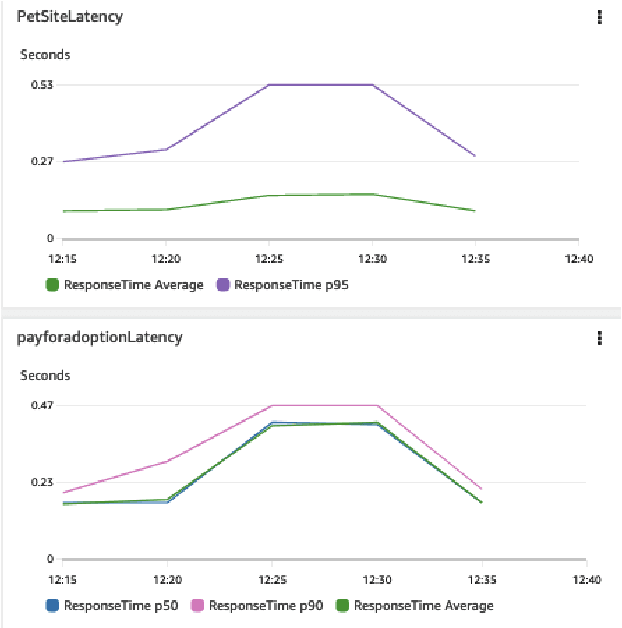The image size is (622, 628).
Task: Click the 0.47 y-axis value
Action: coord(40,405)
